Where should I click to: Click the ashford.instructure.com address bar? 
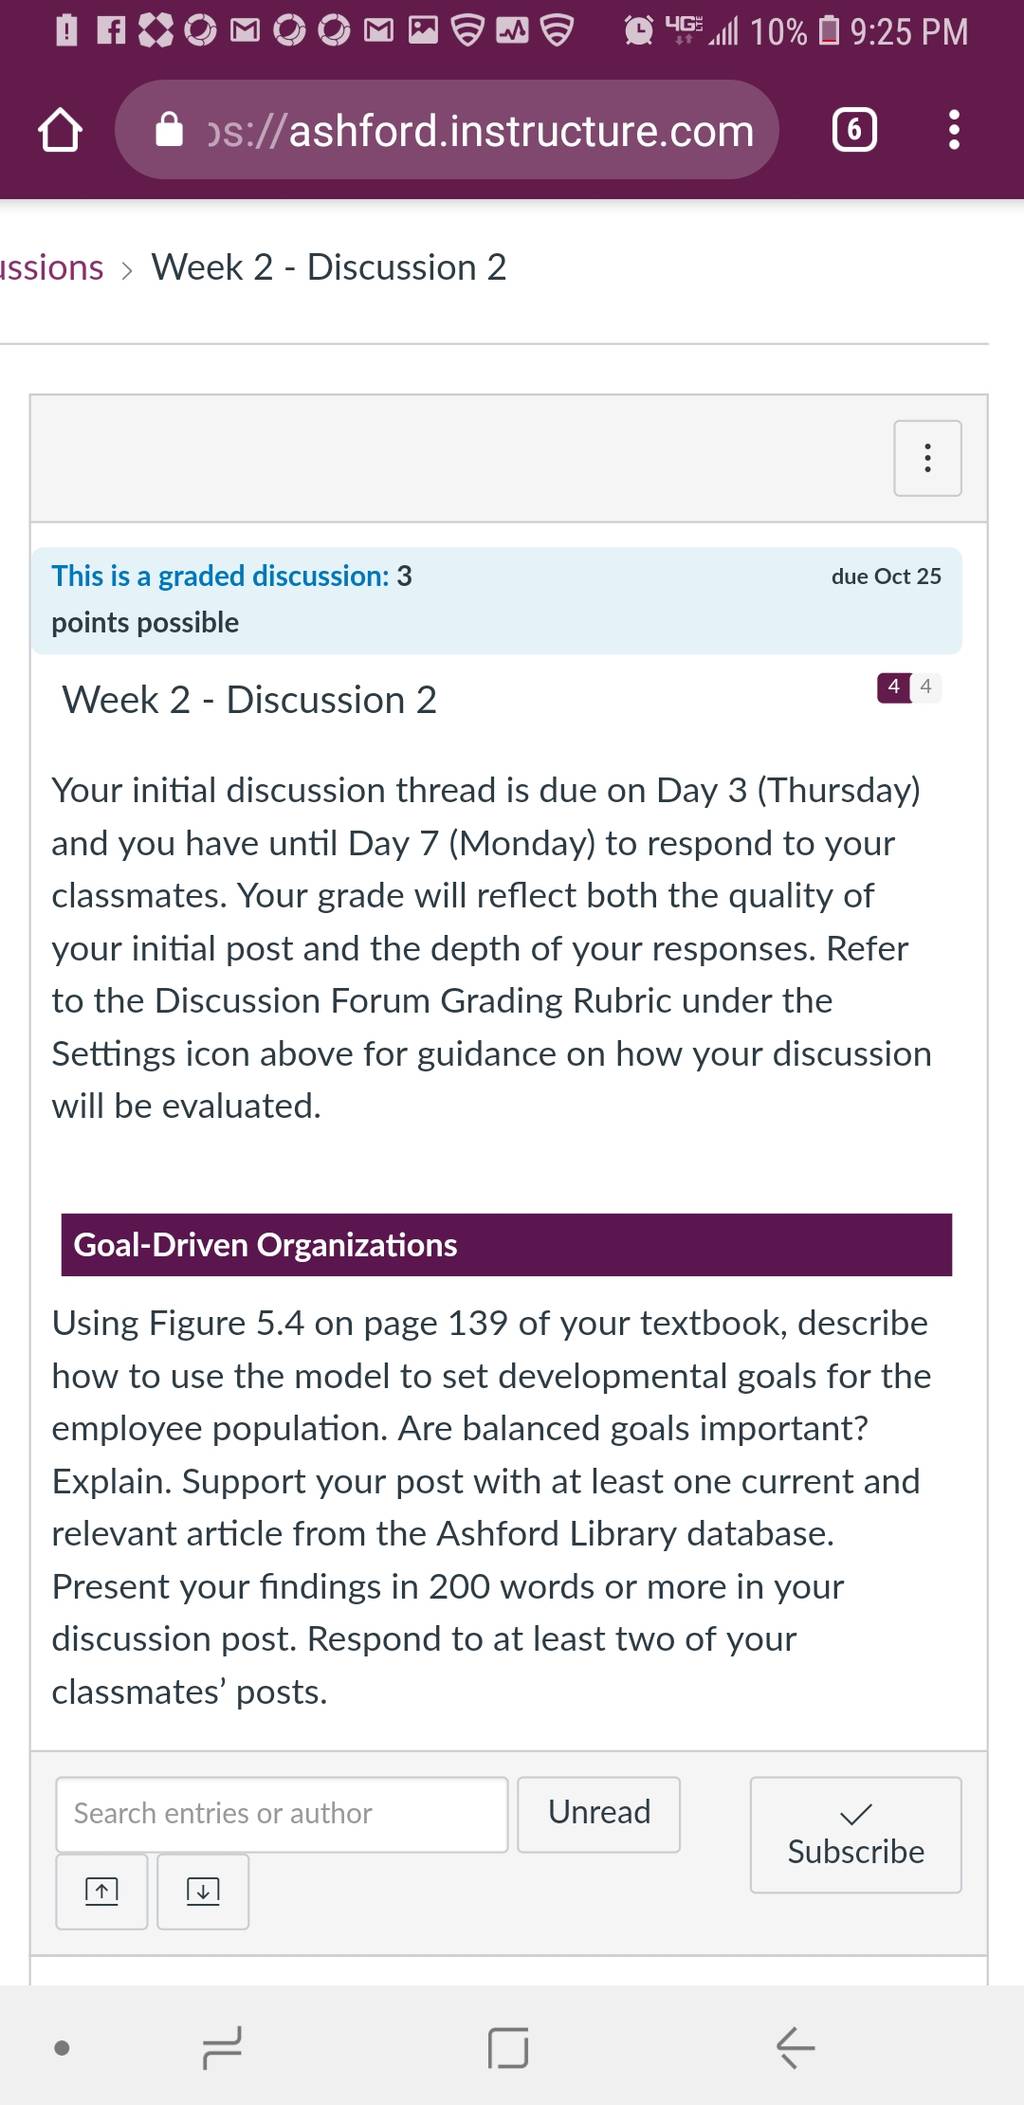(447, 130)
